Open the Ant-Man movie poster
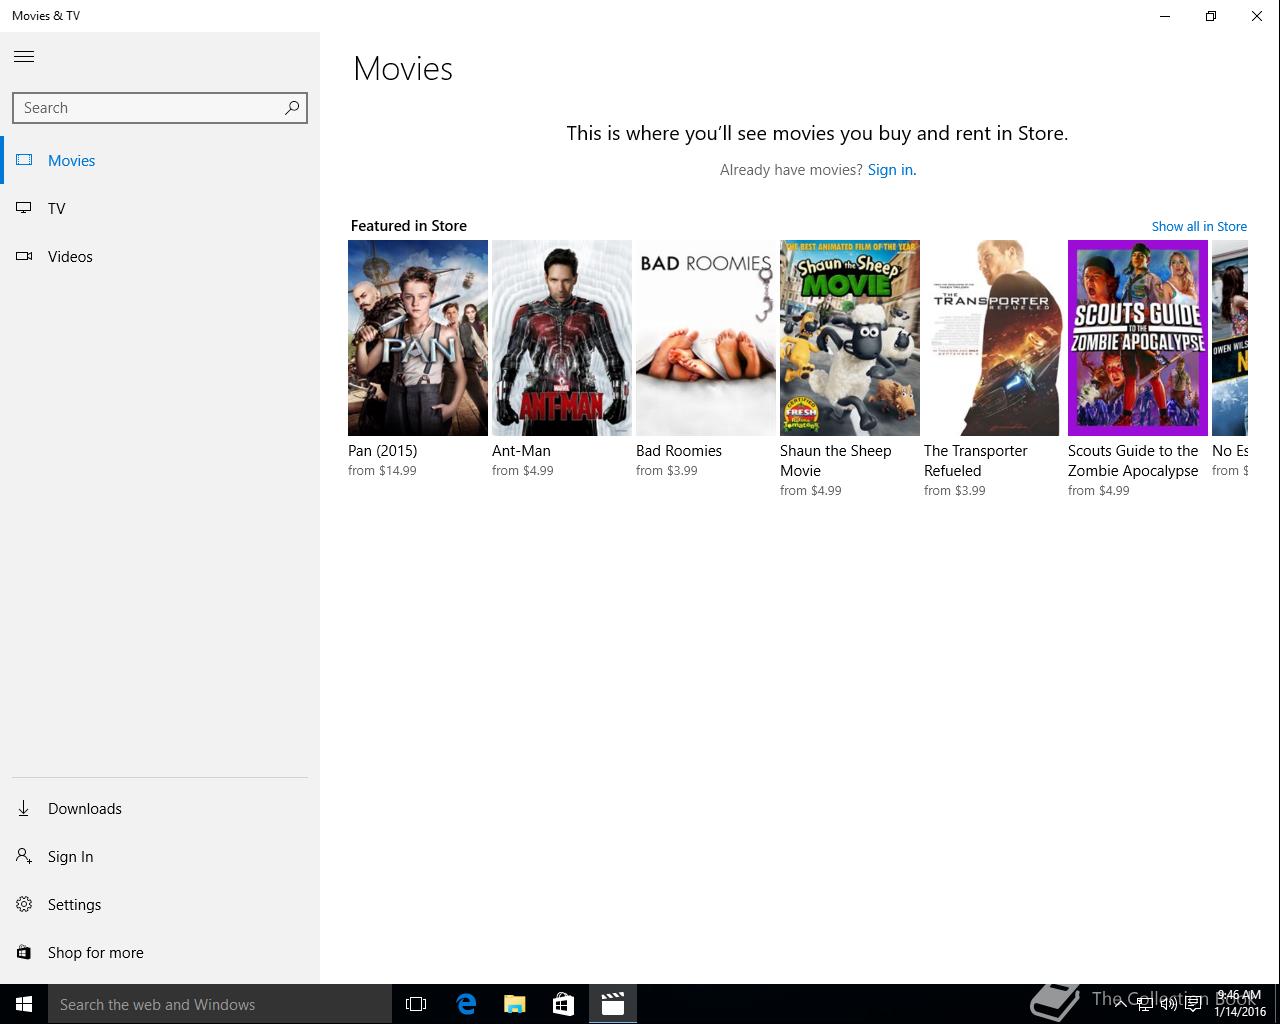 (562, 338)
